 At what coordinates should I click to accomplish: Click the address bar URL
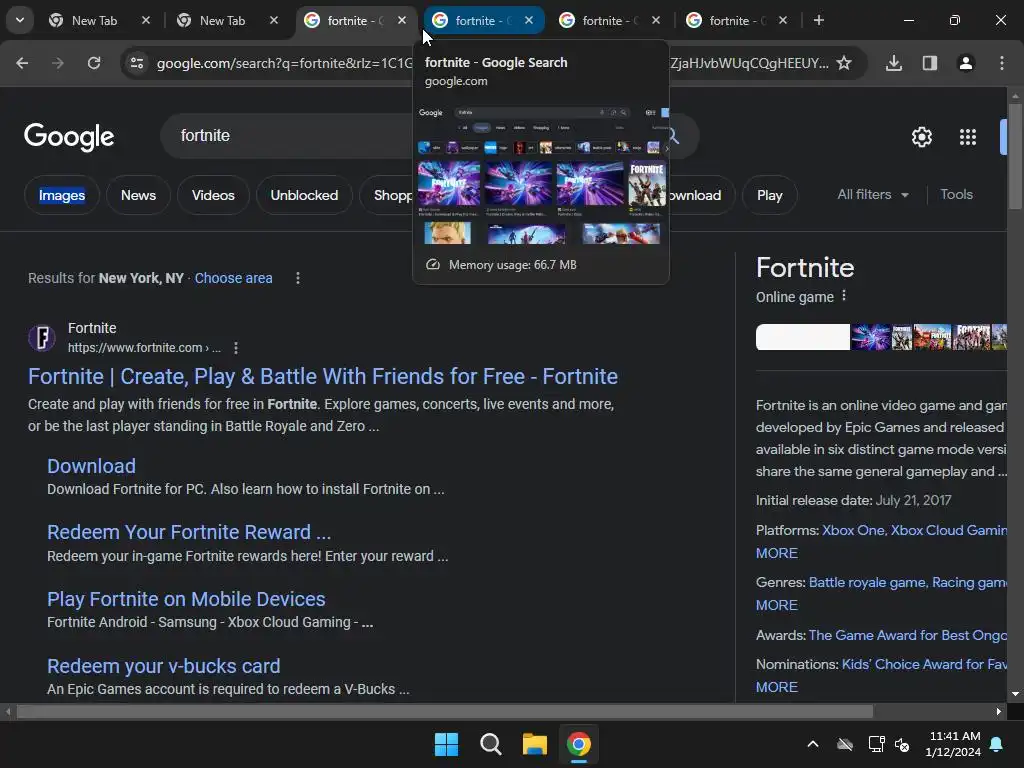(x=284, y=63)
